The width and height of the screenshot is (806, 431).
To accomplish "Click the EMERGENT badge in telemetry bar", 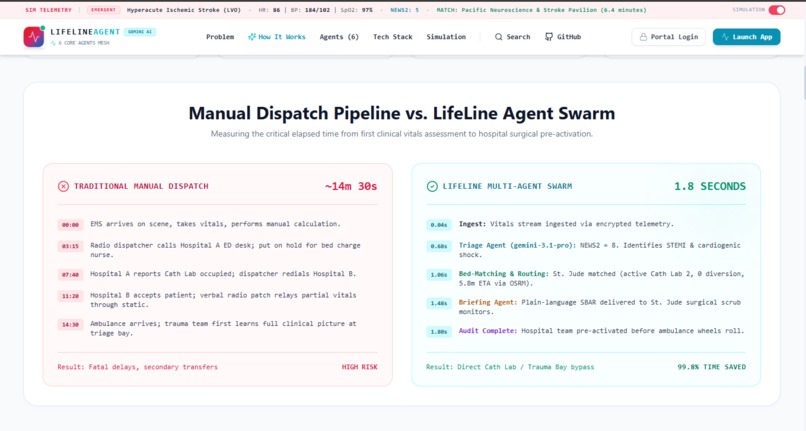I will (103, 10).
